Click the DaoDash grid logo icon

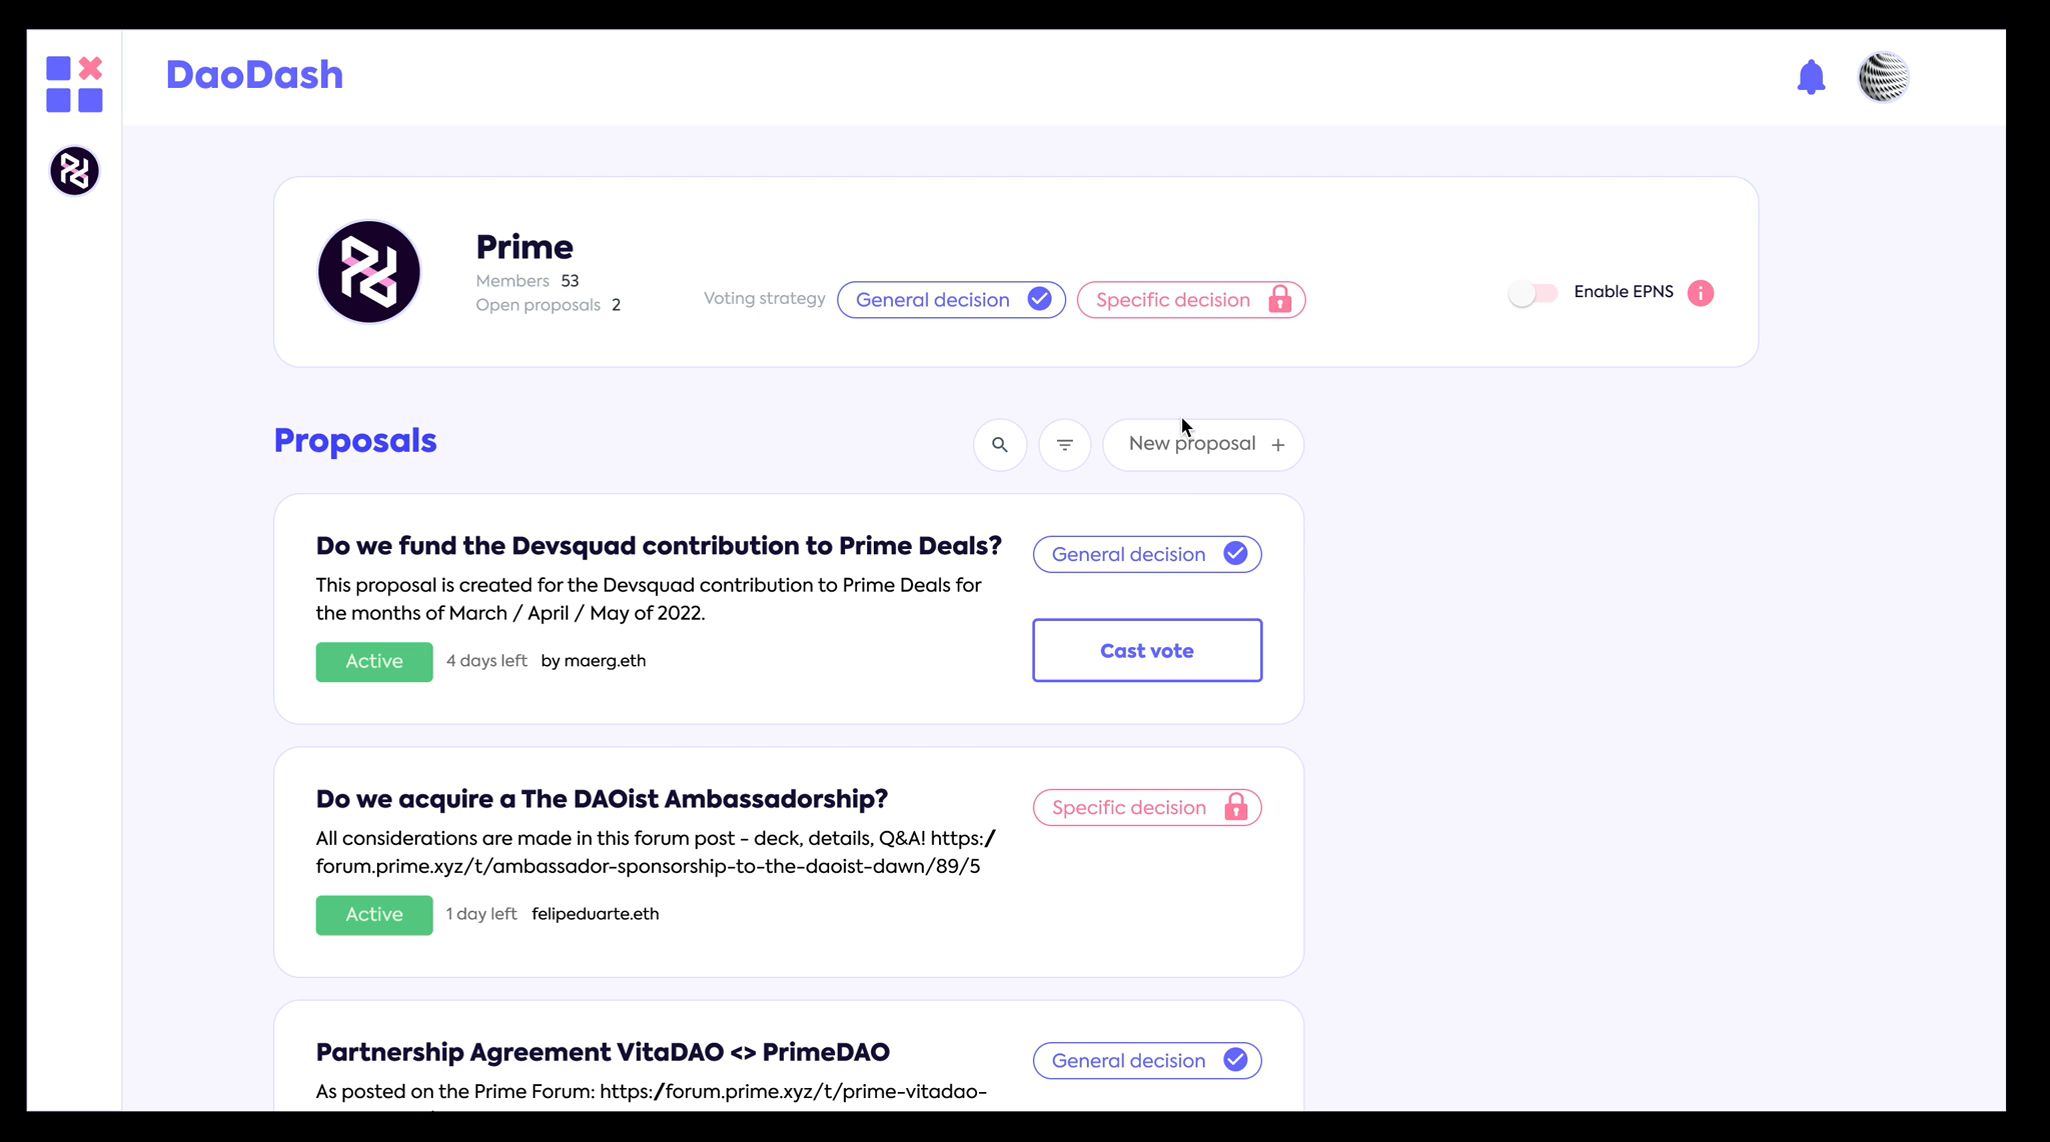(x=74, y=84)
